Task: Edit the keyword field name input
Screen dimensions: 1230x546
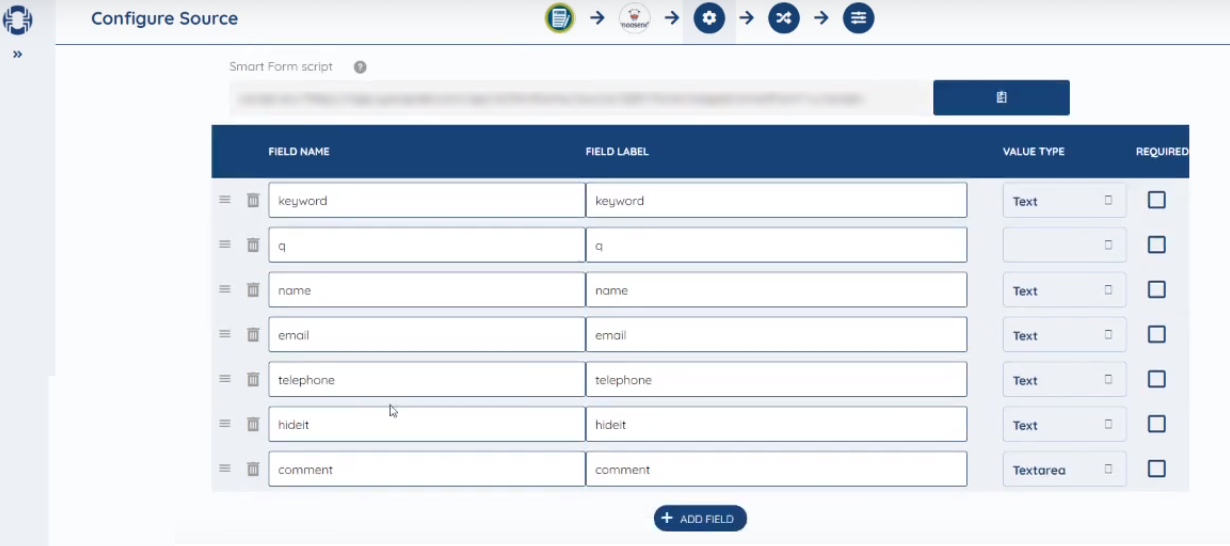Action: pyautogui.click(x=427, y=200)
